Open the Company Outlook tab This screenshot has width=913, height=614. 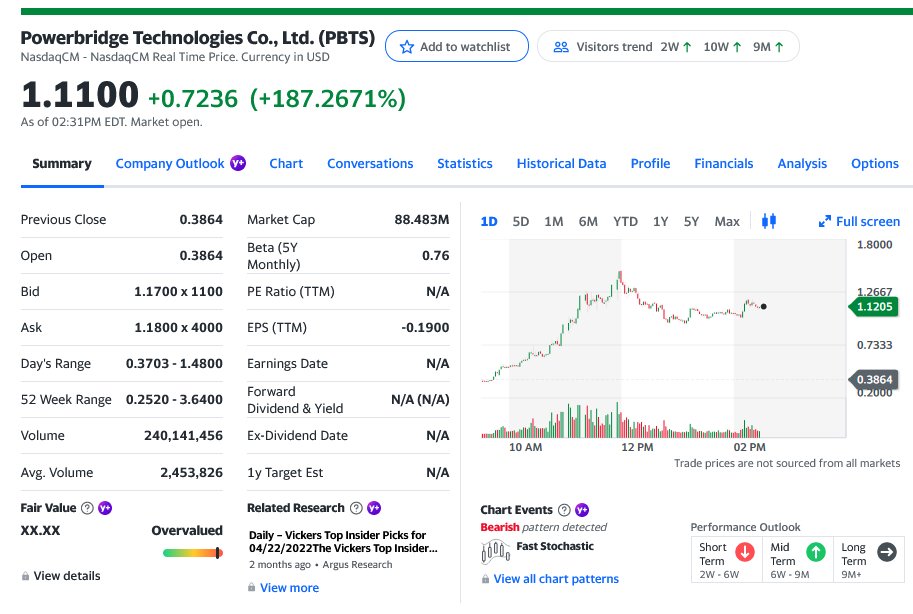169,164
